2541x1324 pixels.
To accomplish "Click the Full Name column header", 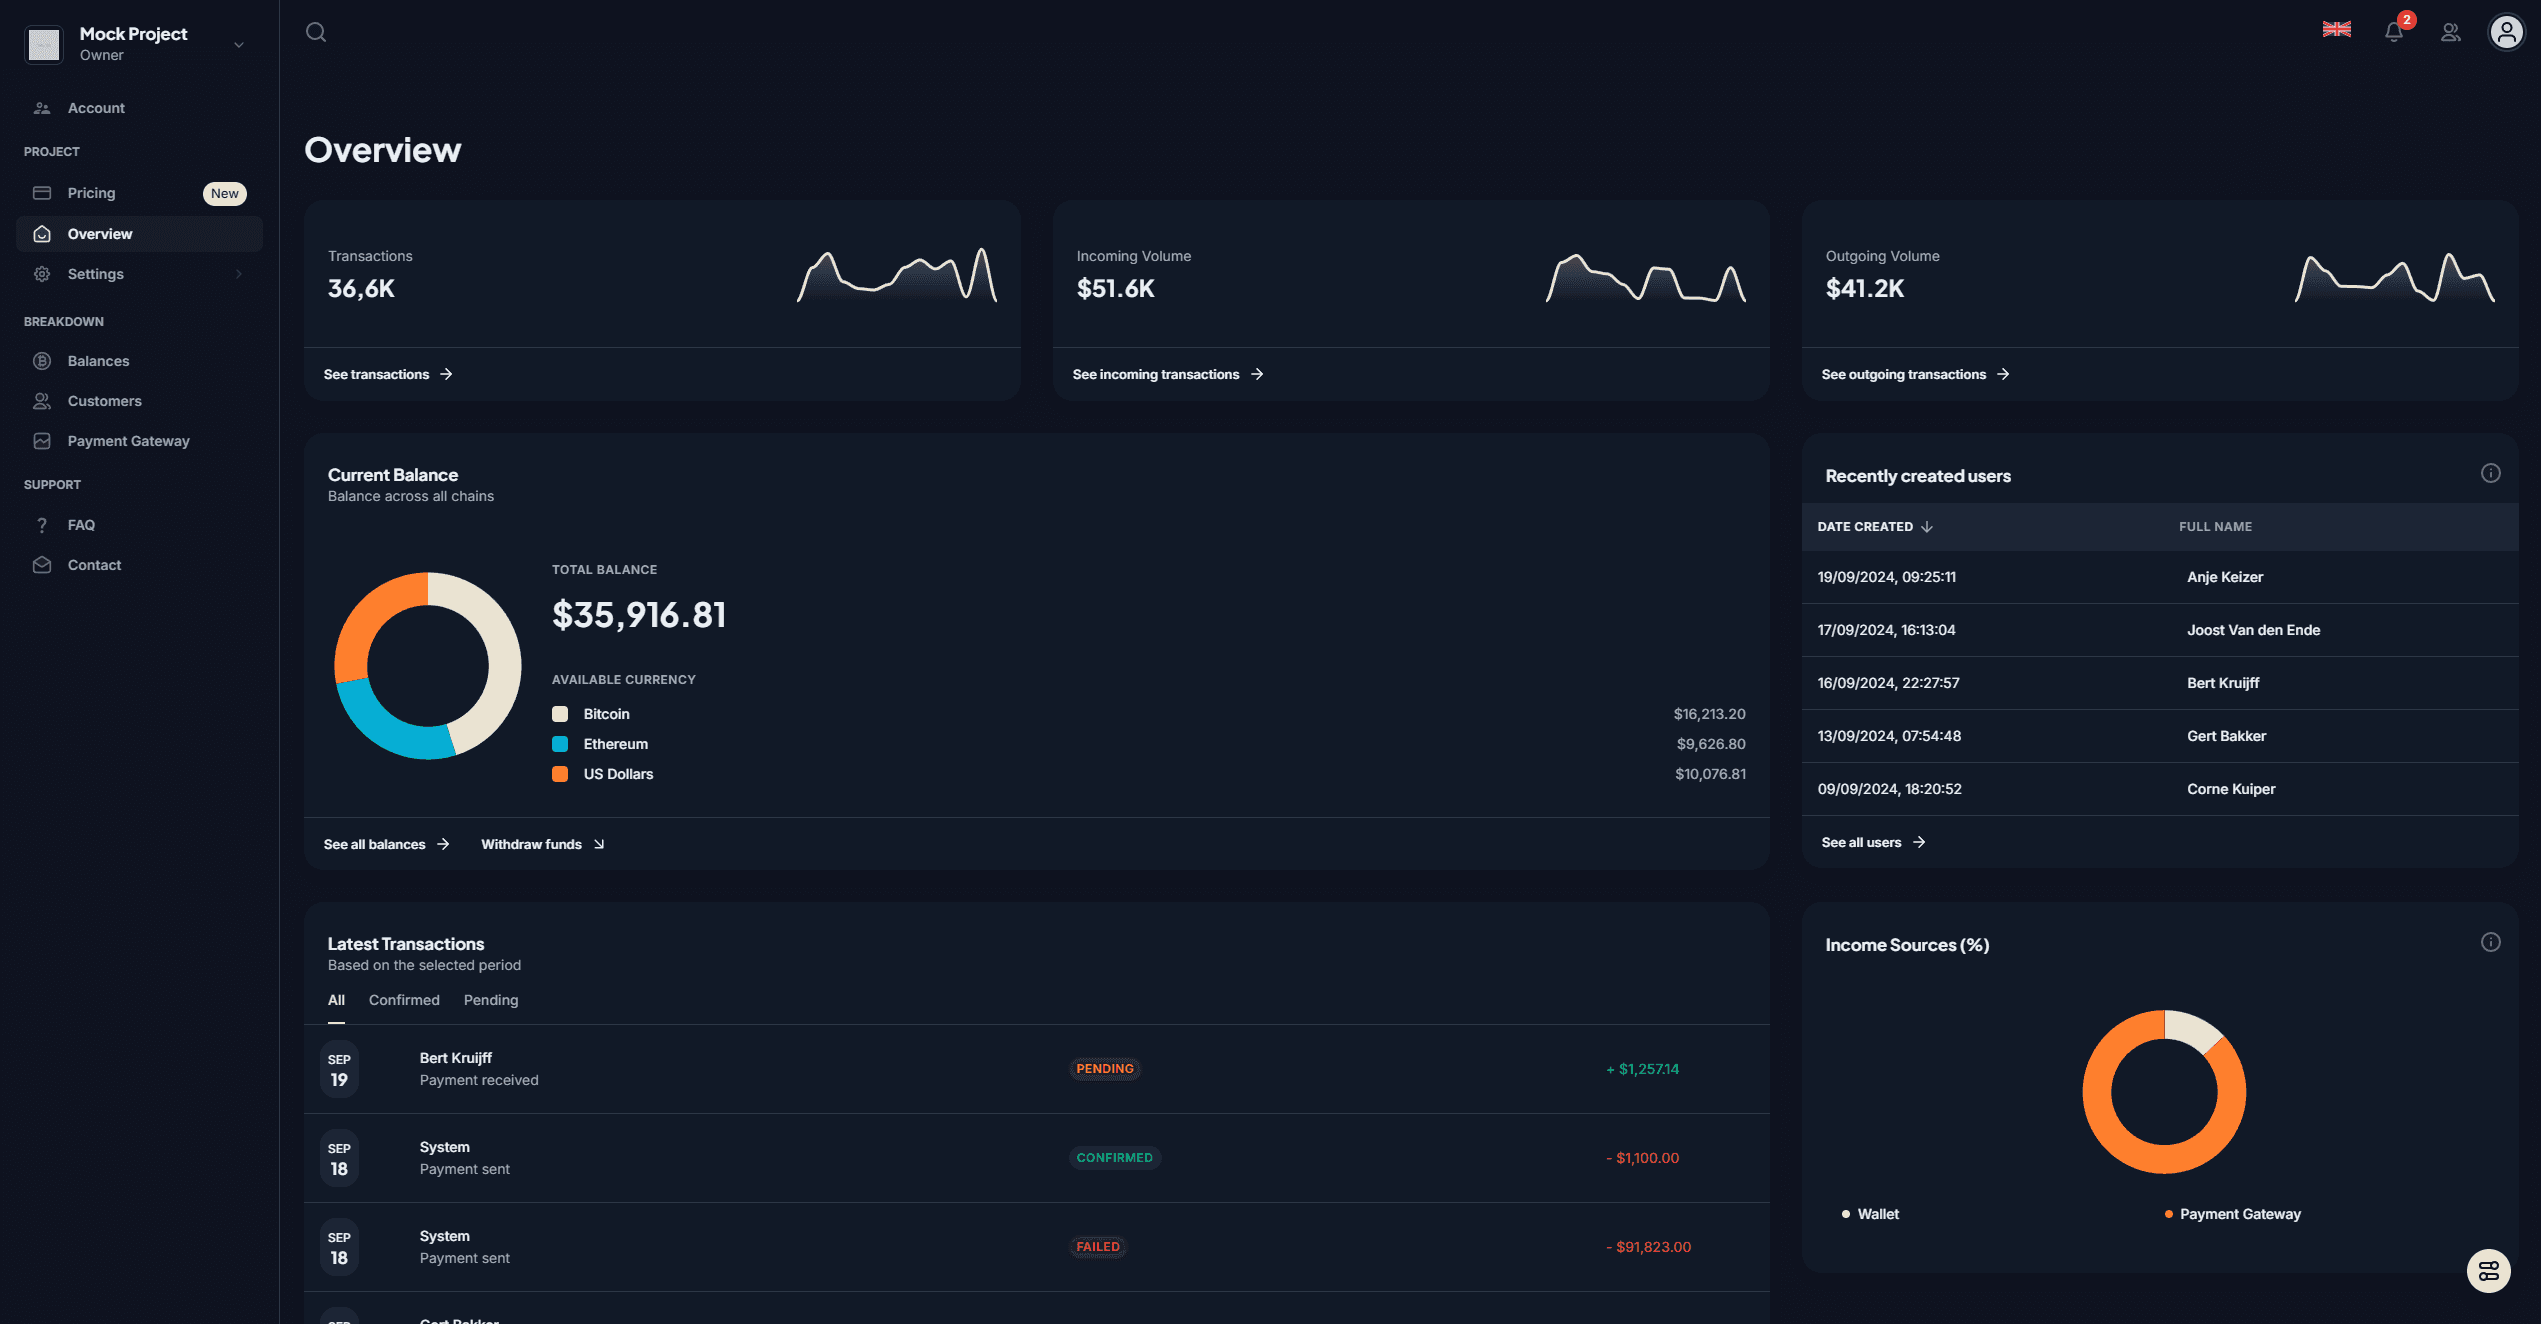I will (x=2215, y=527).
